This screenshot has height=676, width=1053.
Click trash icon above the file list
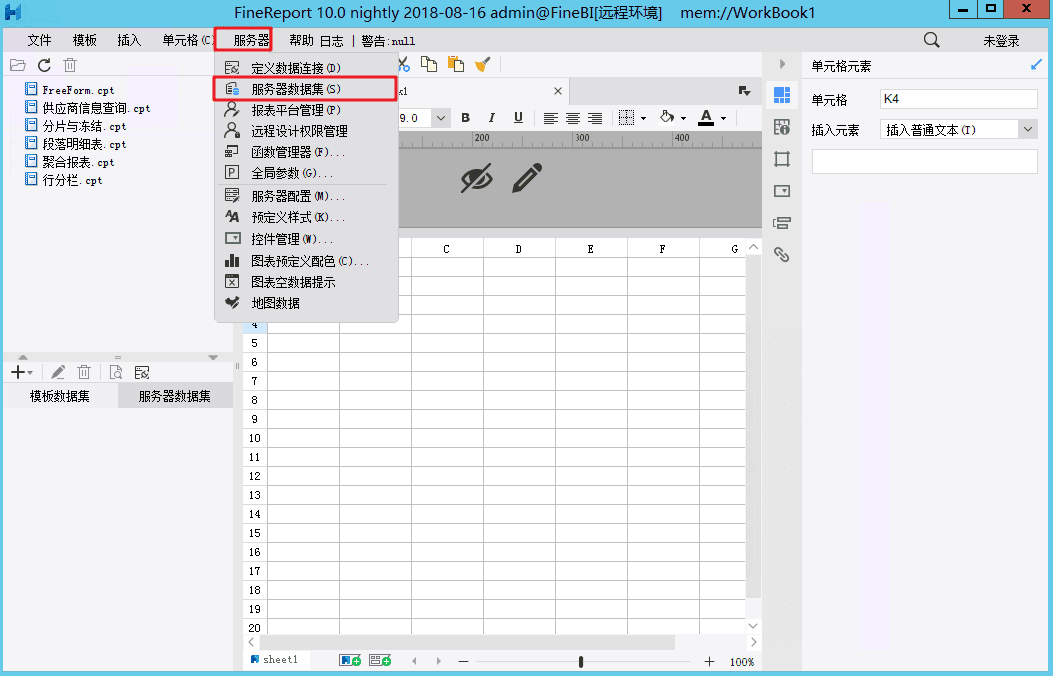[70, 65]
